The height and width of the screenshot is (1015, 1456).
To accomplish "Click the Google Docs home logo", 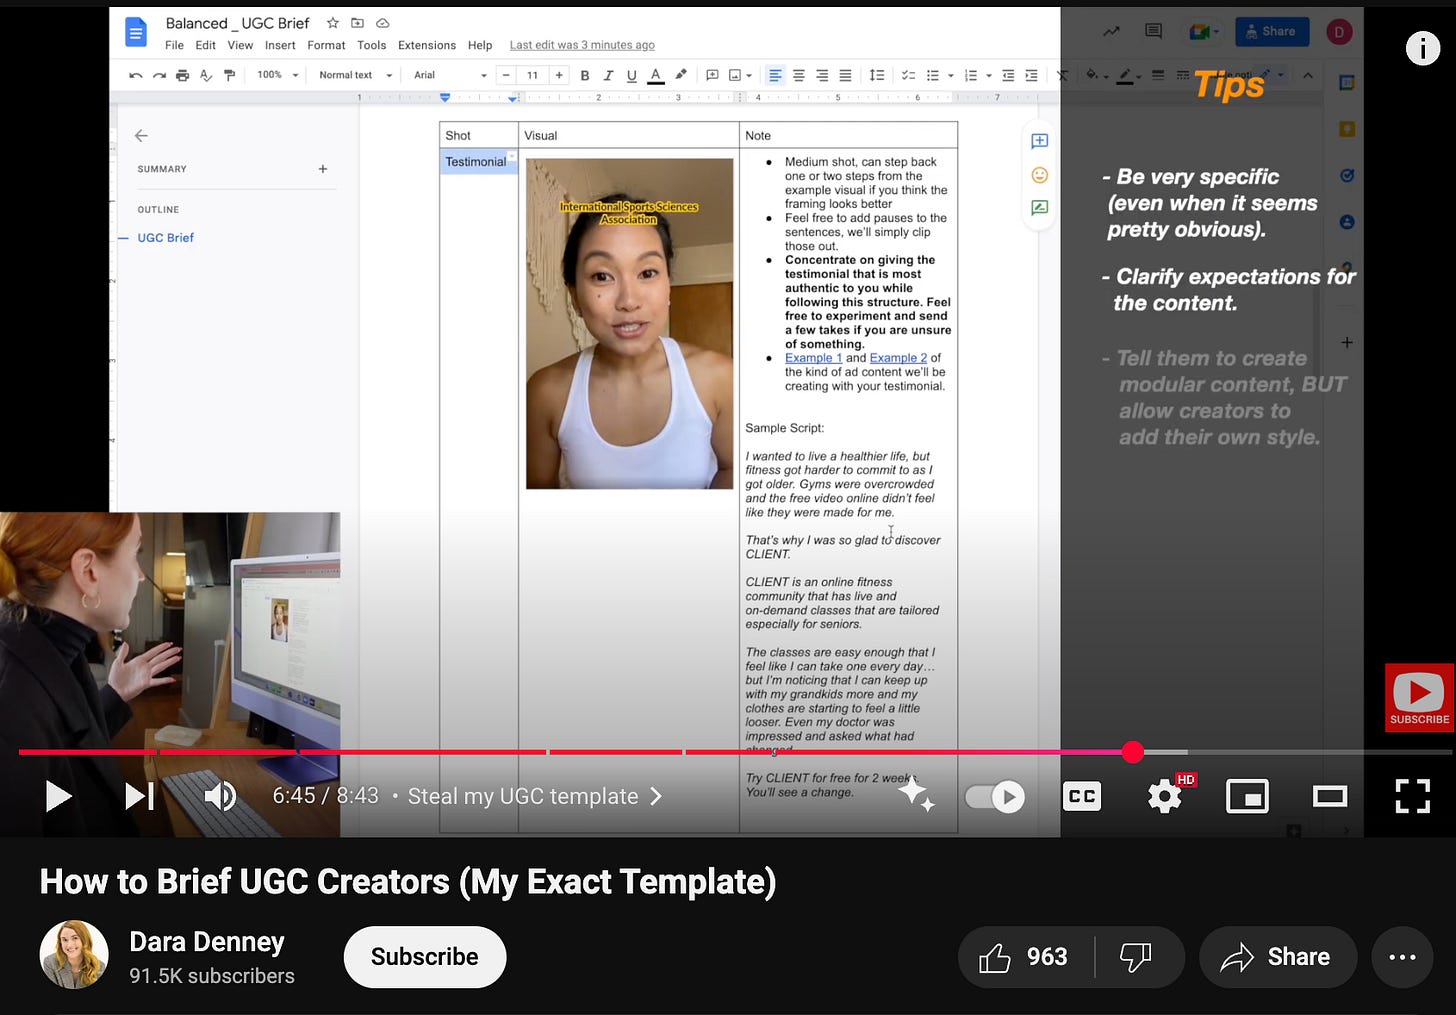I will (136, 32).
